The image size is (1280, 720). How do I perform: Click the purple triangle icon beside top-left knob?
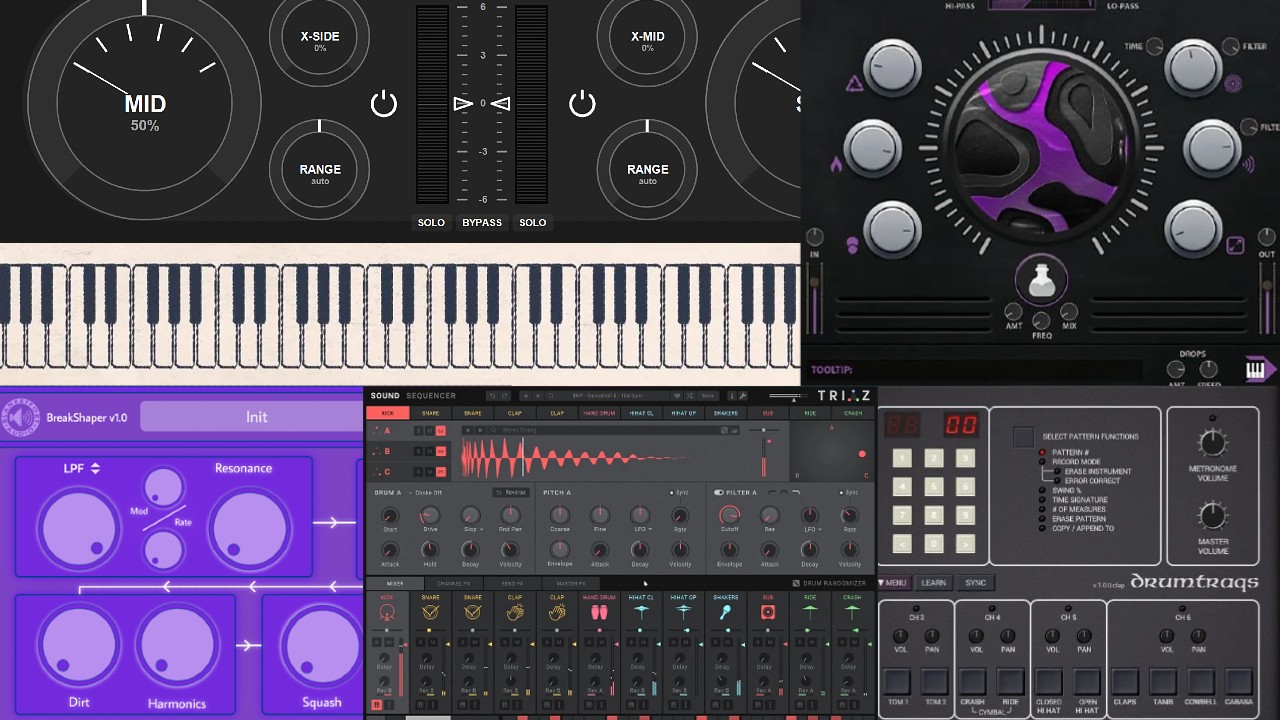(x=854, y=84)
